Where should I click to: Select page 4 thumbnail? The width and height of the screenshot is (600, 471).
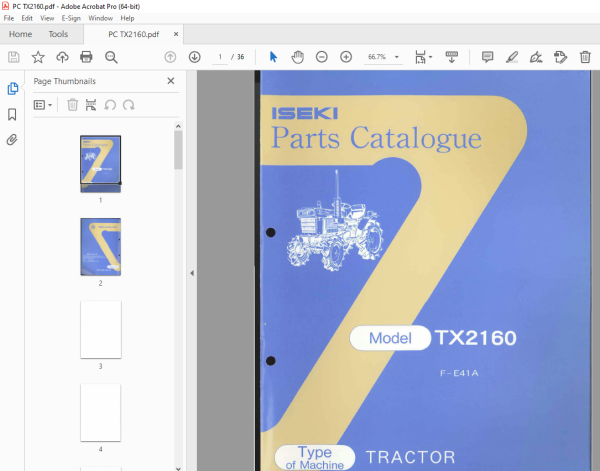pos(101,413)
